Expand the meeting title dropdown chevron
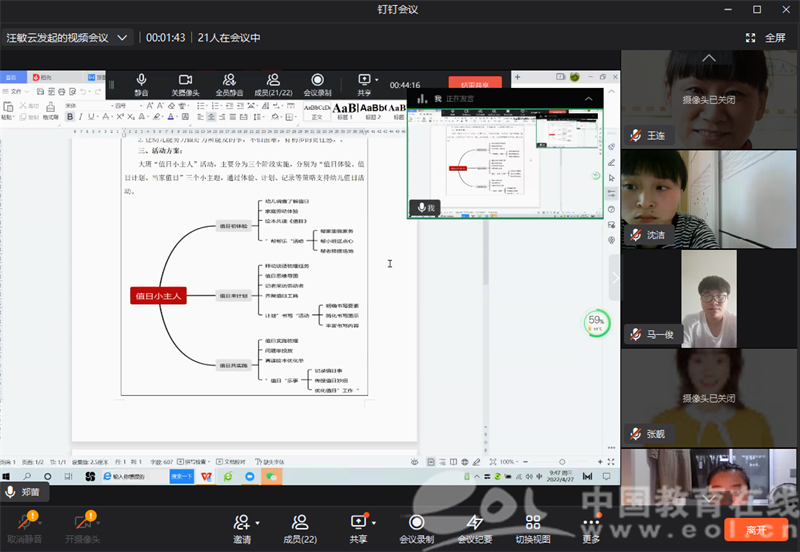 click(x=123, y=37)
